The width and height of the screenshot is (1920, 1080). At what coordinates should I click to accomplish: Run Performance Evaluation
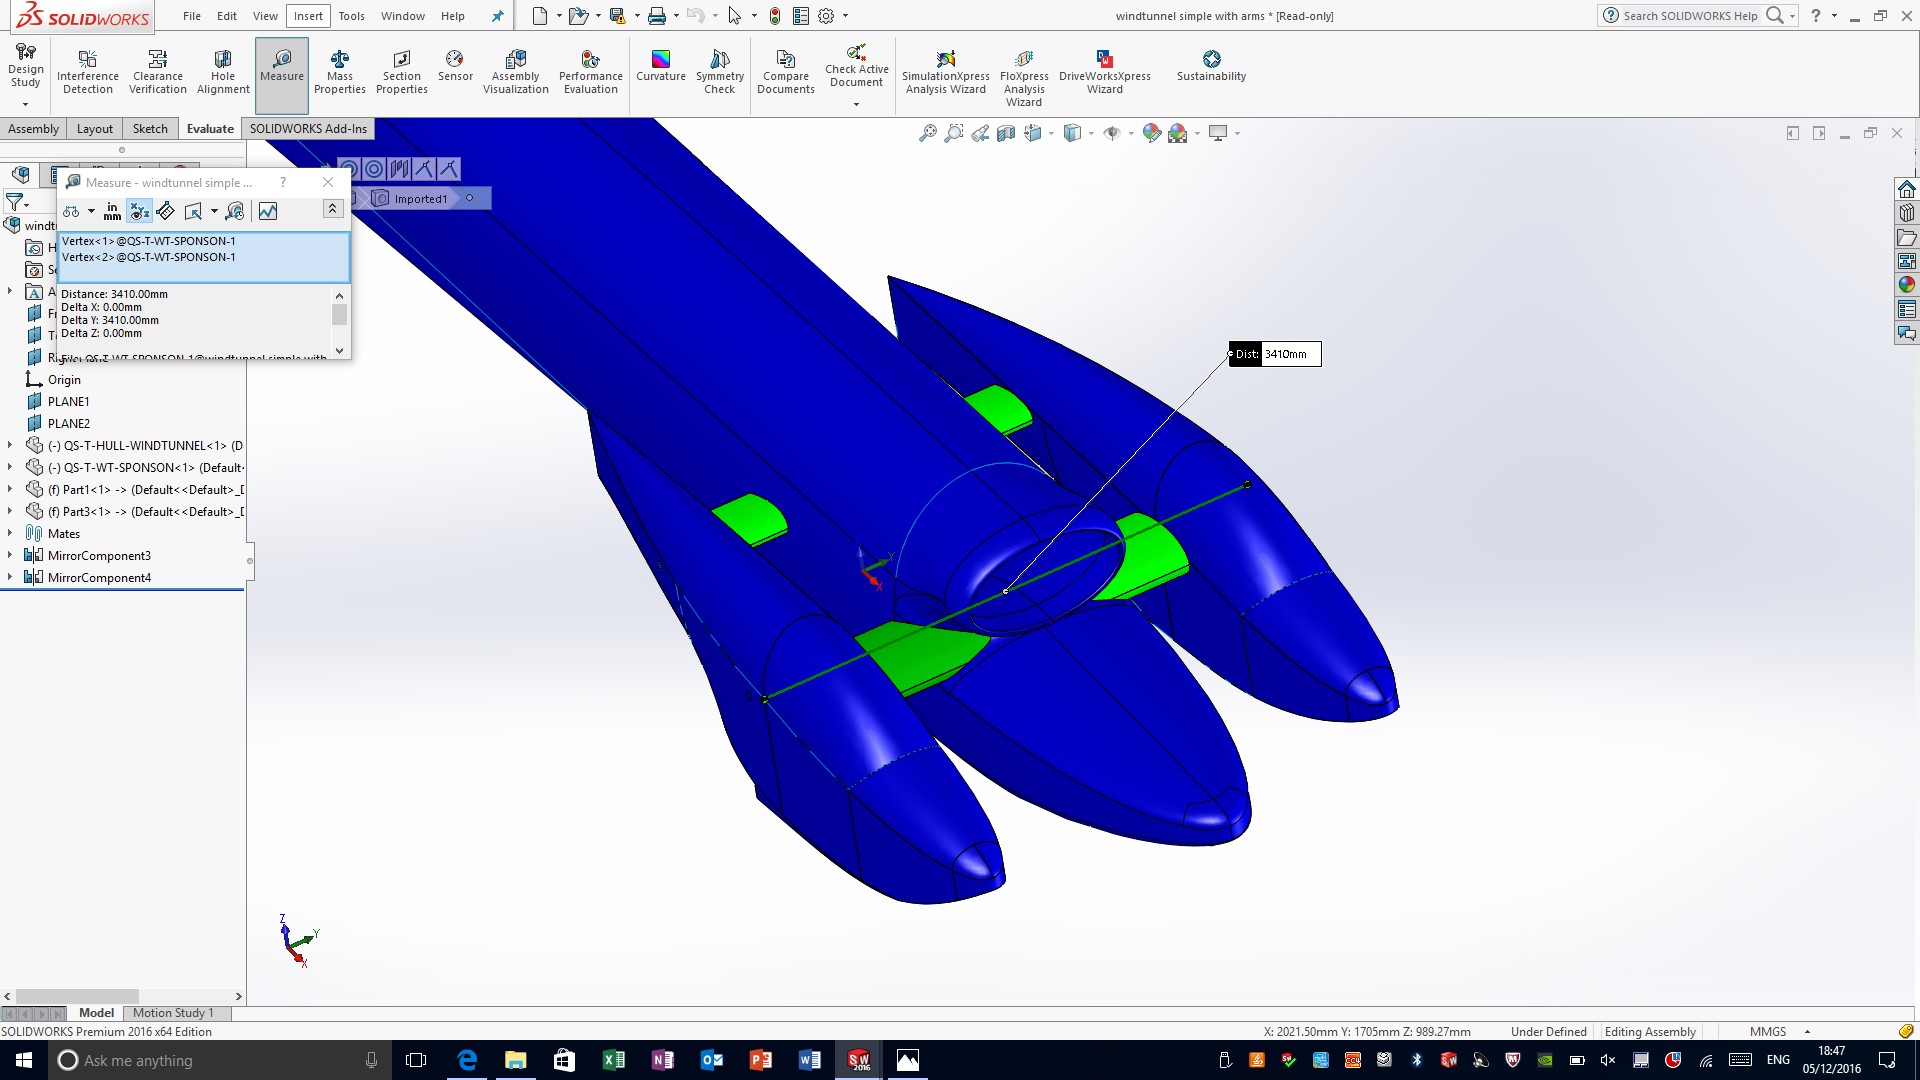click(x=591, y=72)
